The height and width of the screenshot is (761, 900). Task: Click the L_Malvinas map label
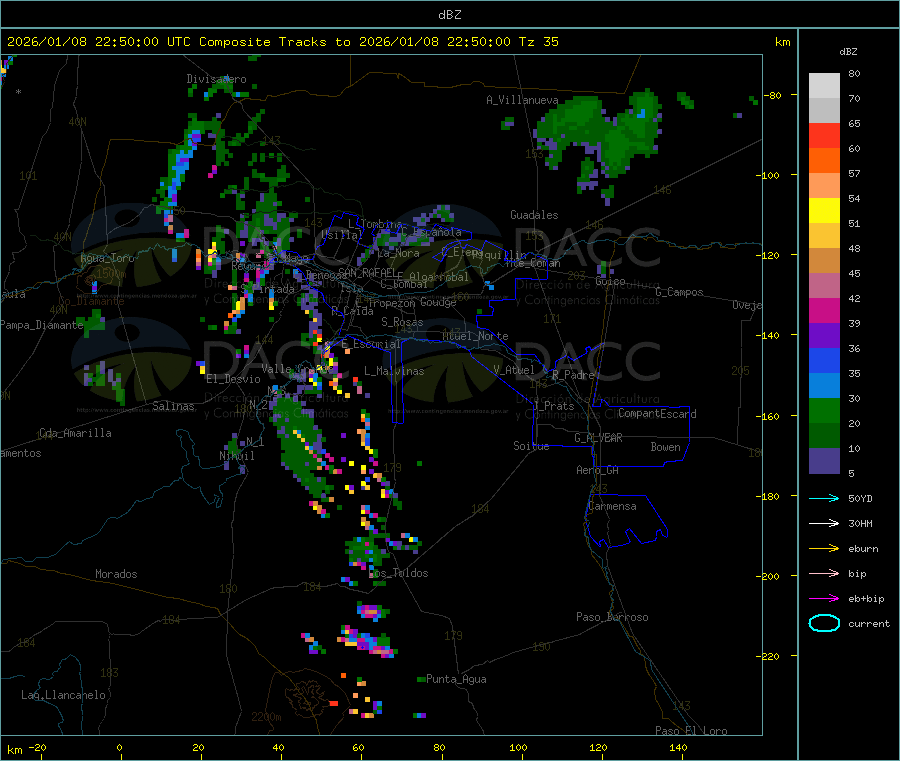coord(394,371)
